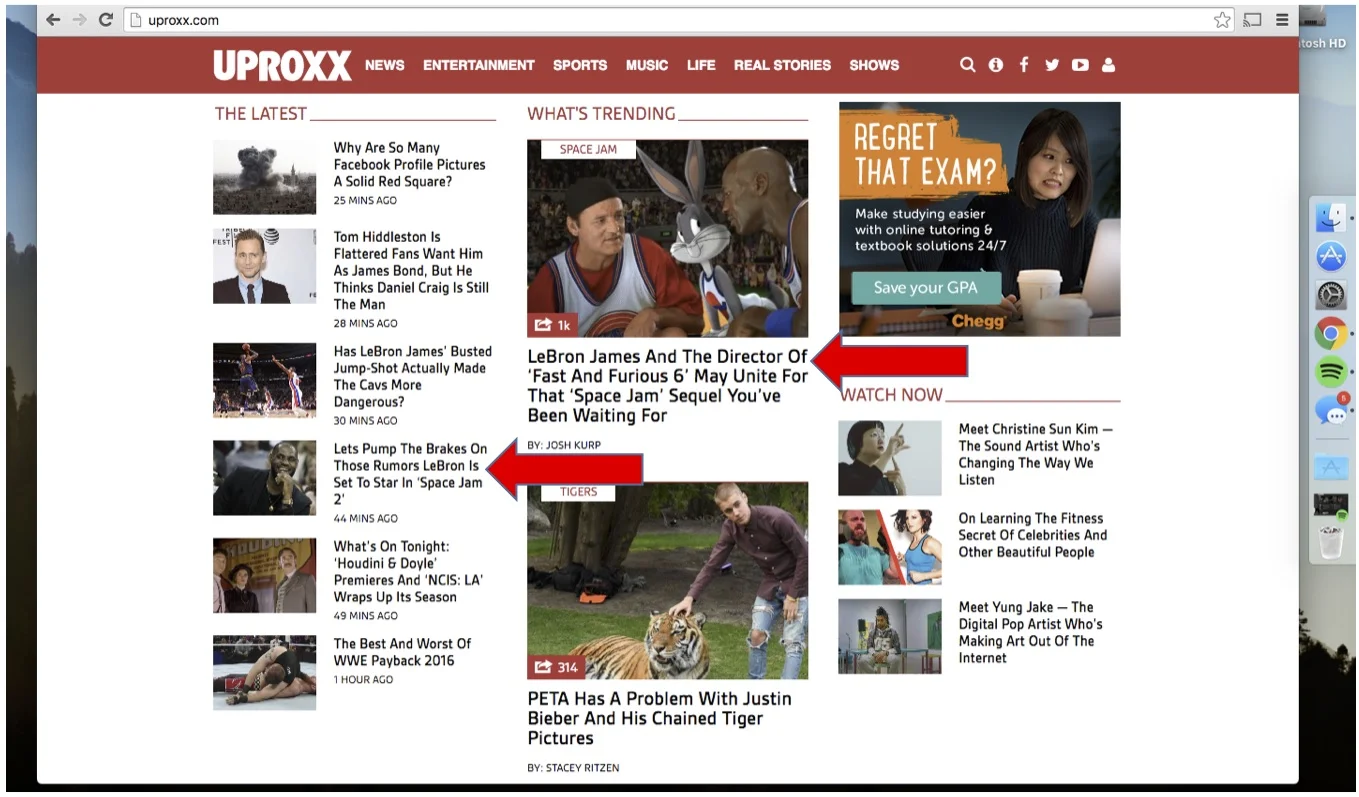Viewport: 1359px width, 797px height.
Task: Open What's On Tonight Houdini & Doyle article
Action: (x=409, y=572)
